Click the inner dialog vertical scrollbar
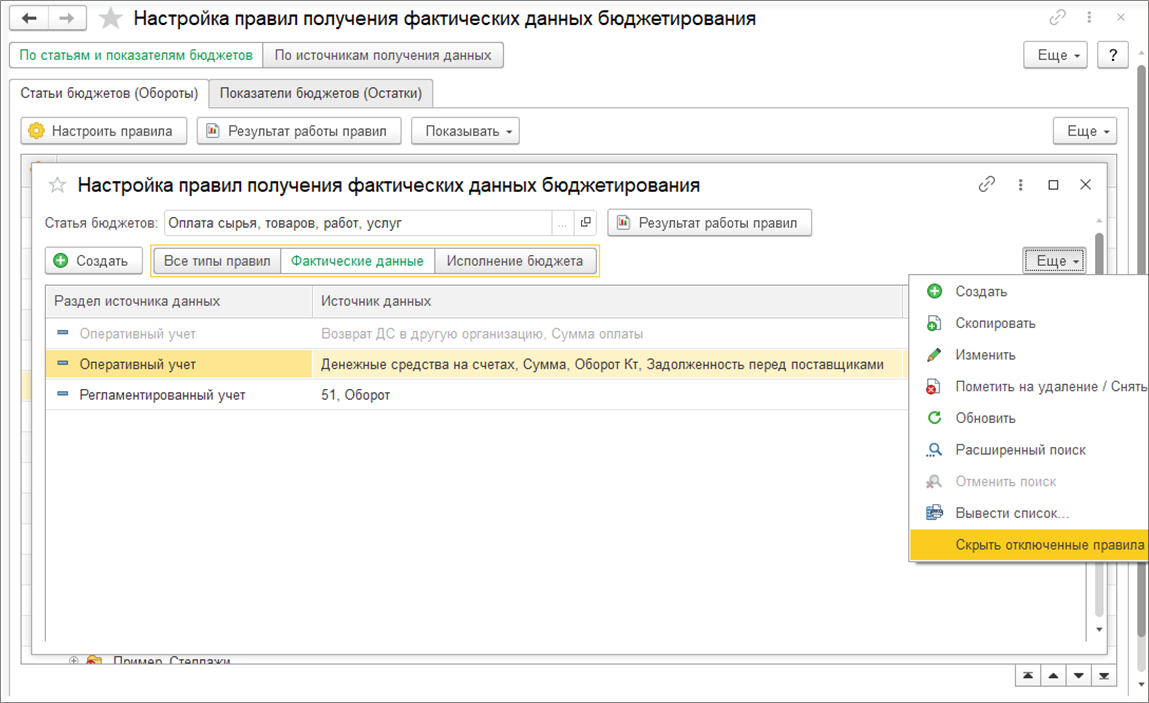1149x703 pixels. 1099,425
